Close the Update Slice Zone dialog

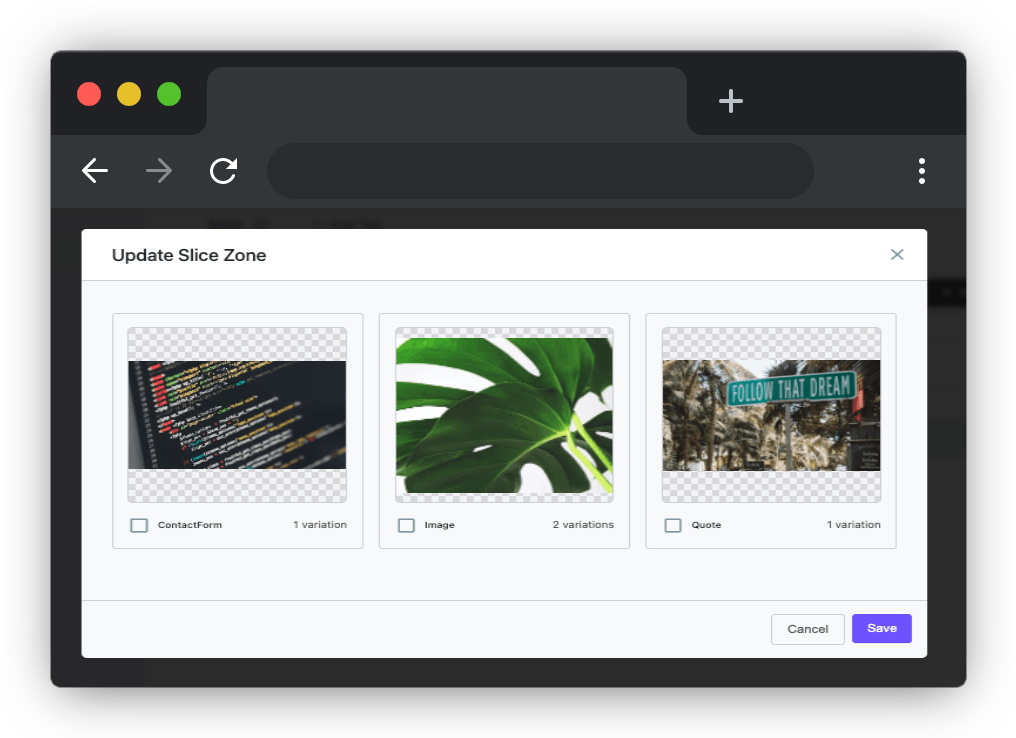point(897,255)
